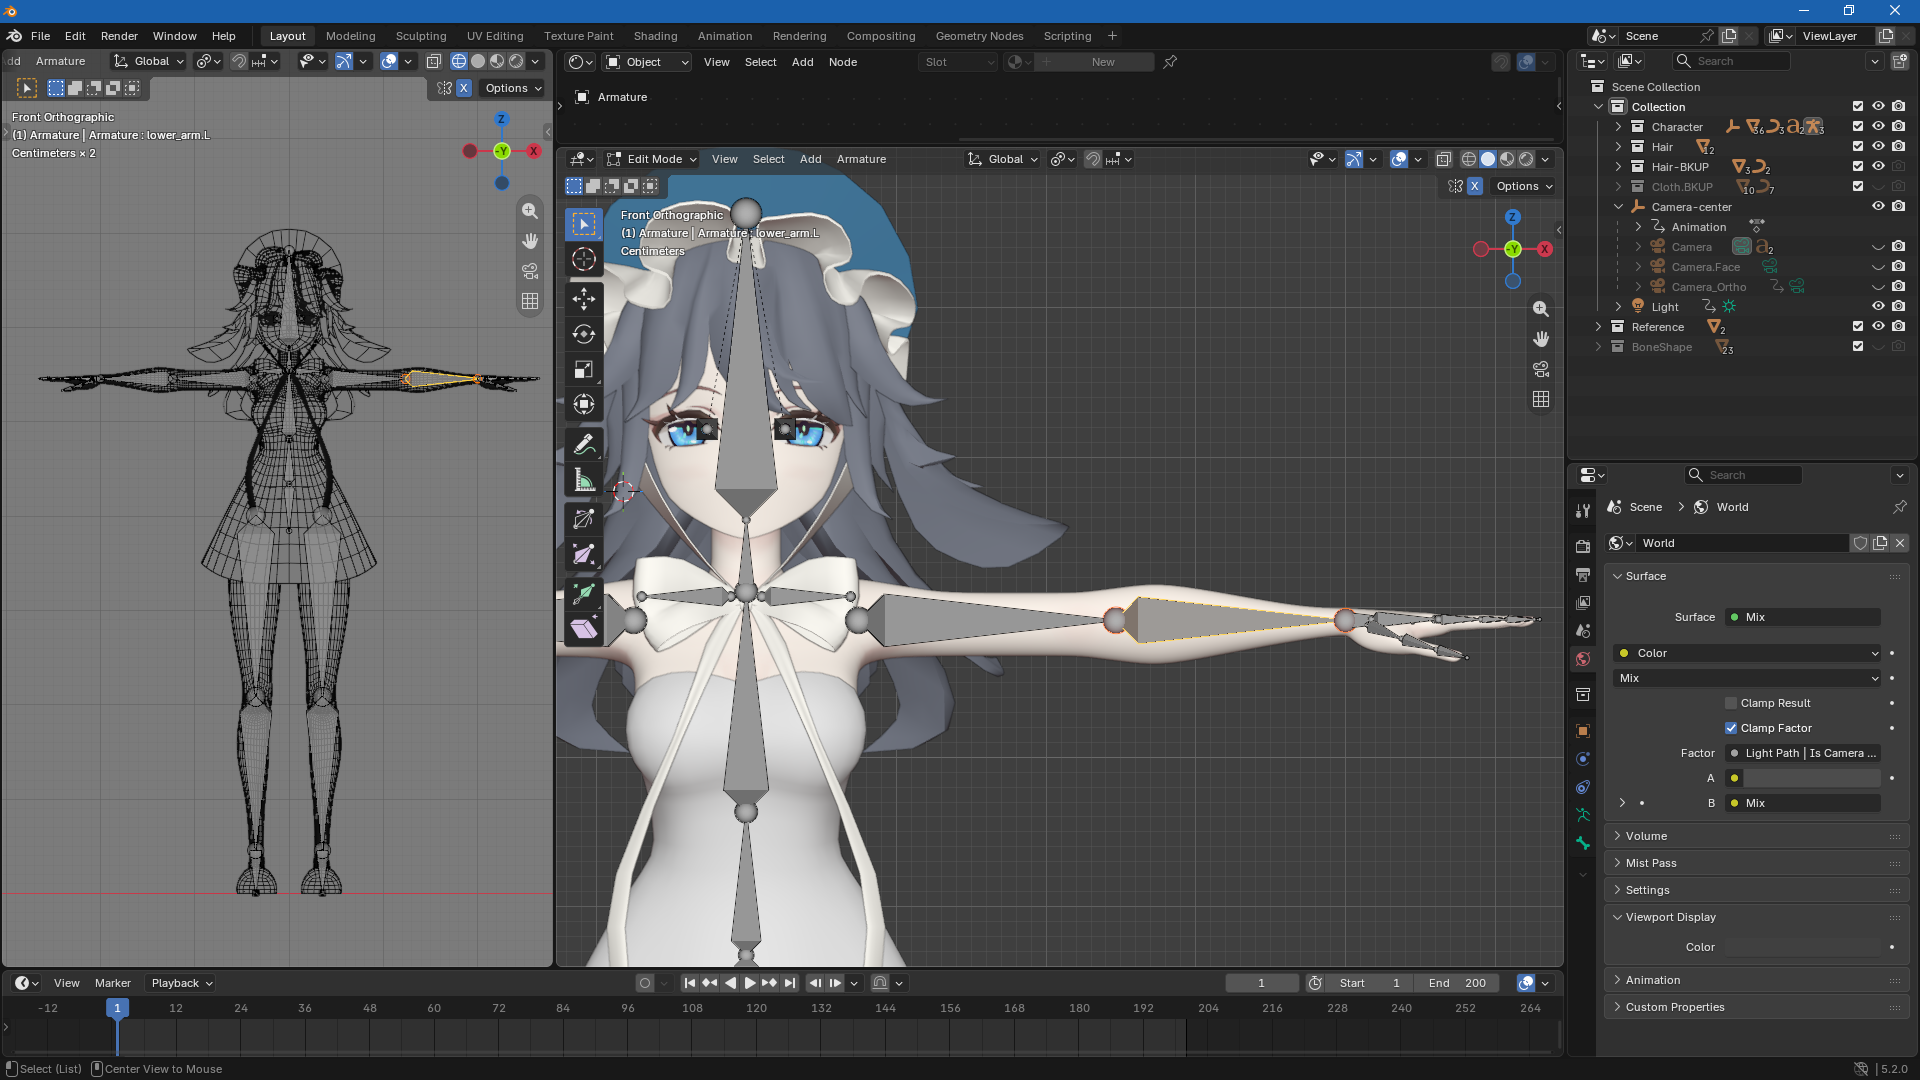Viewport: 1920px width, 1080px height.
Task: Expand the Character collection tree
Action: click(1618, 127)
